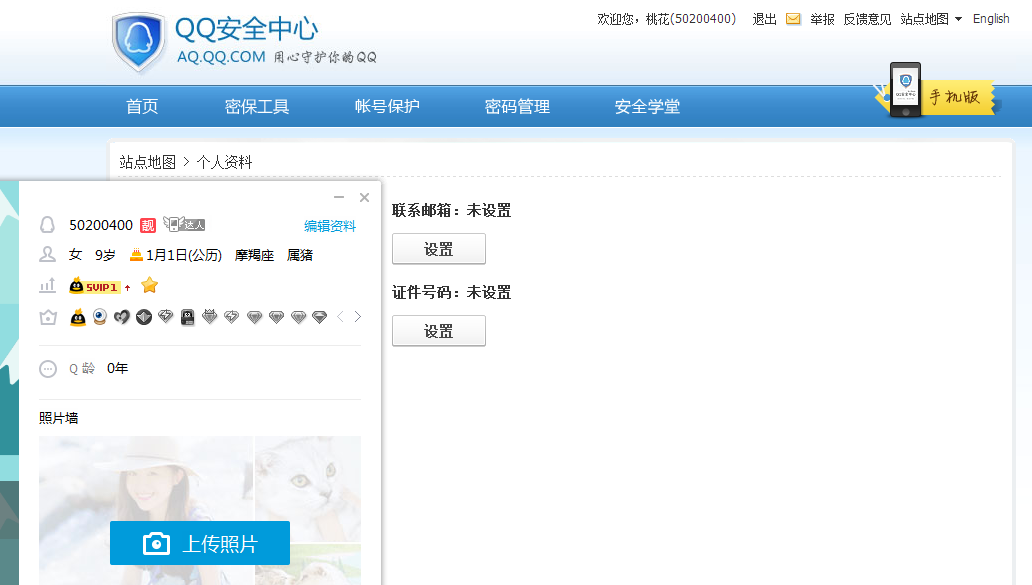Click the QQ Security Center shield logo
1032x585 pixels.
(x=138, y=42)
